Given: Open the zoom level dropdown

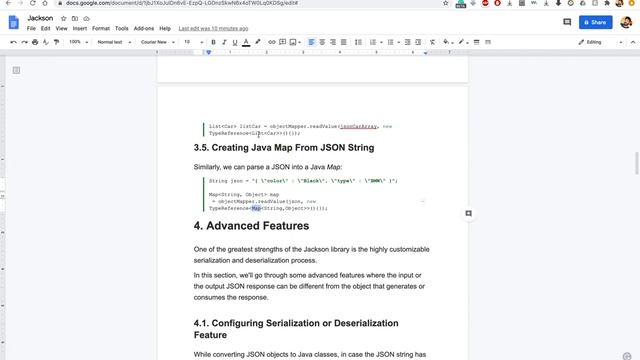Looking at the screenshot, I should pyautogui.click(x=78, y=42).
